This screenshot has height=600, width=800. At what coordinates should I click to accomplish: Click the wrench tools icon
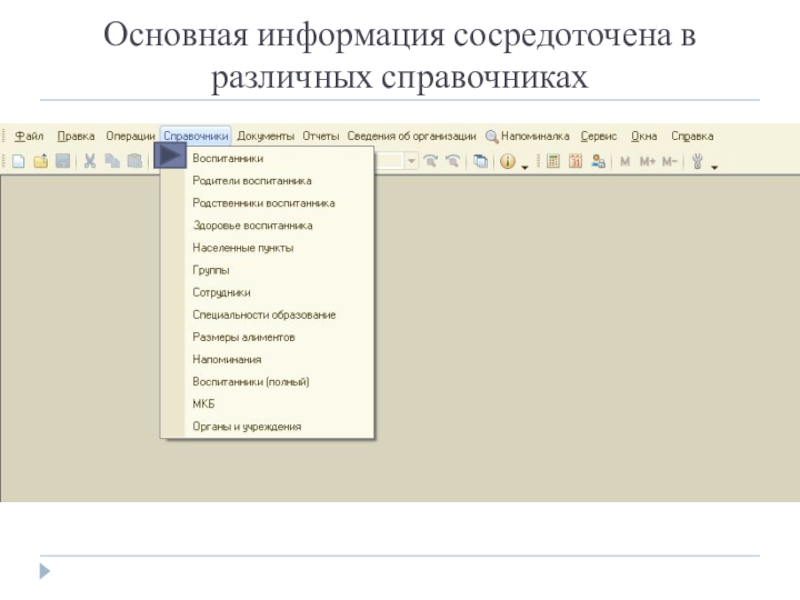click(x=697, y=161)
